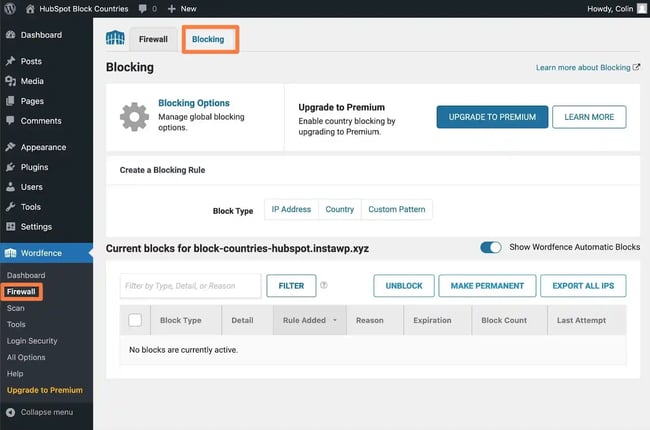
Task: Switch to the Firewall tab
Action: click(154, 40)
